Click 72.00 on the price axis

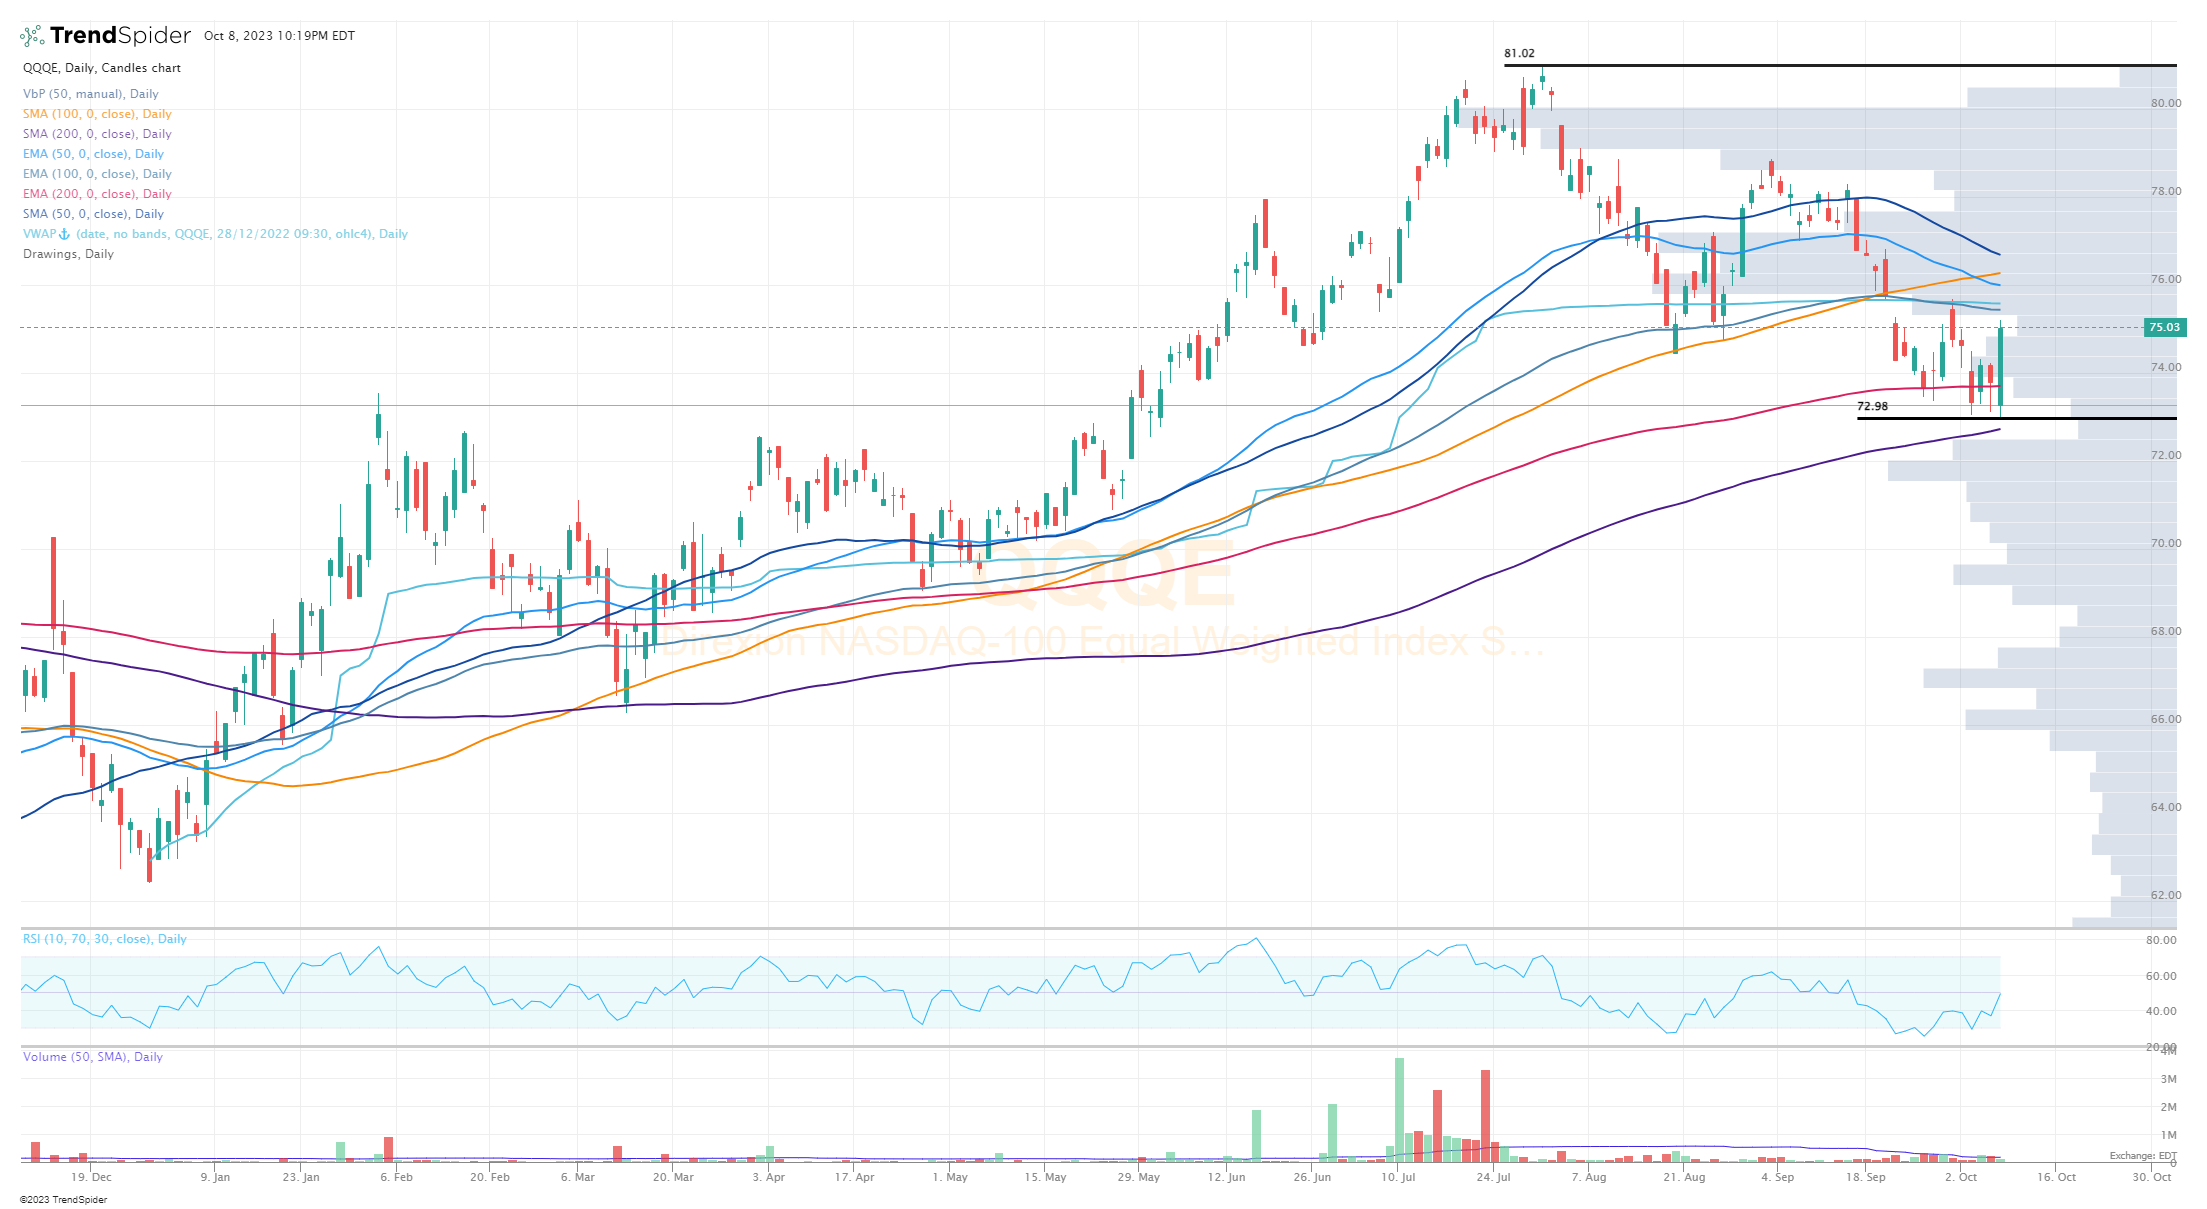click(2166, 455)
